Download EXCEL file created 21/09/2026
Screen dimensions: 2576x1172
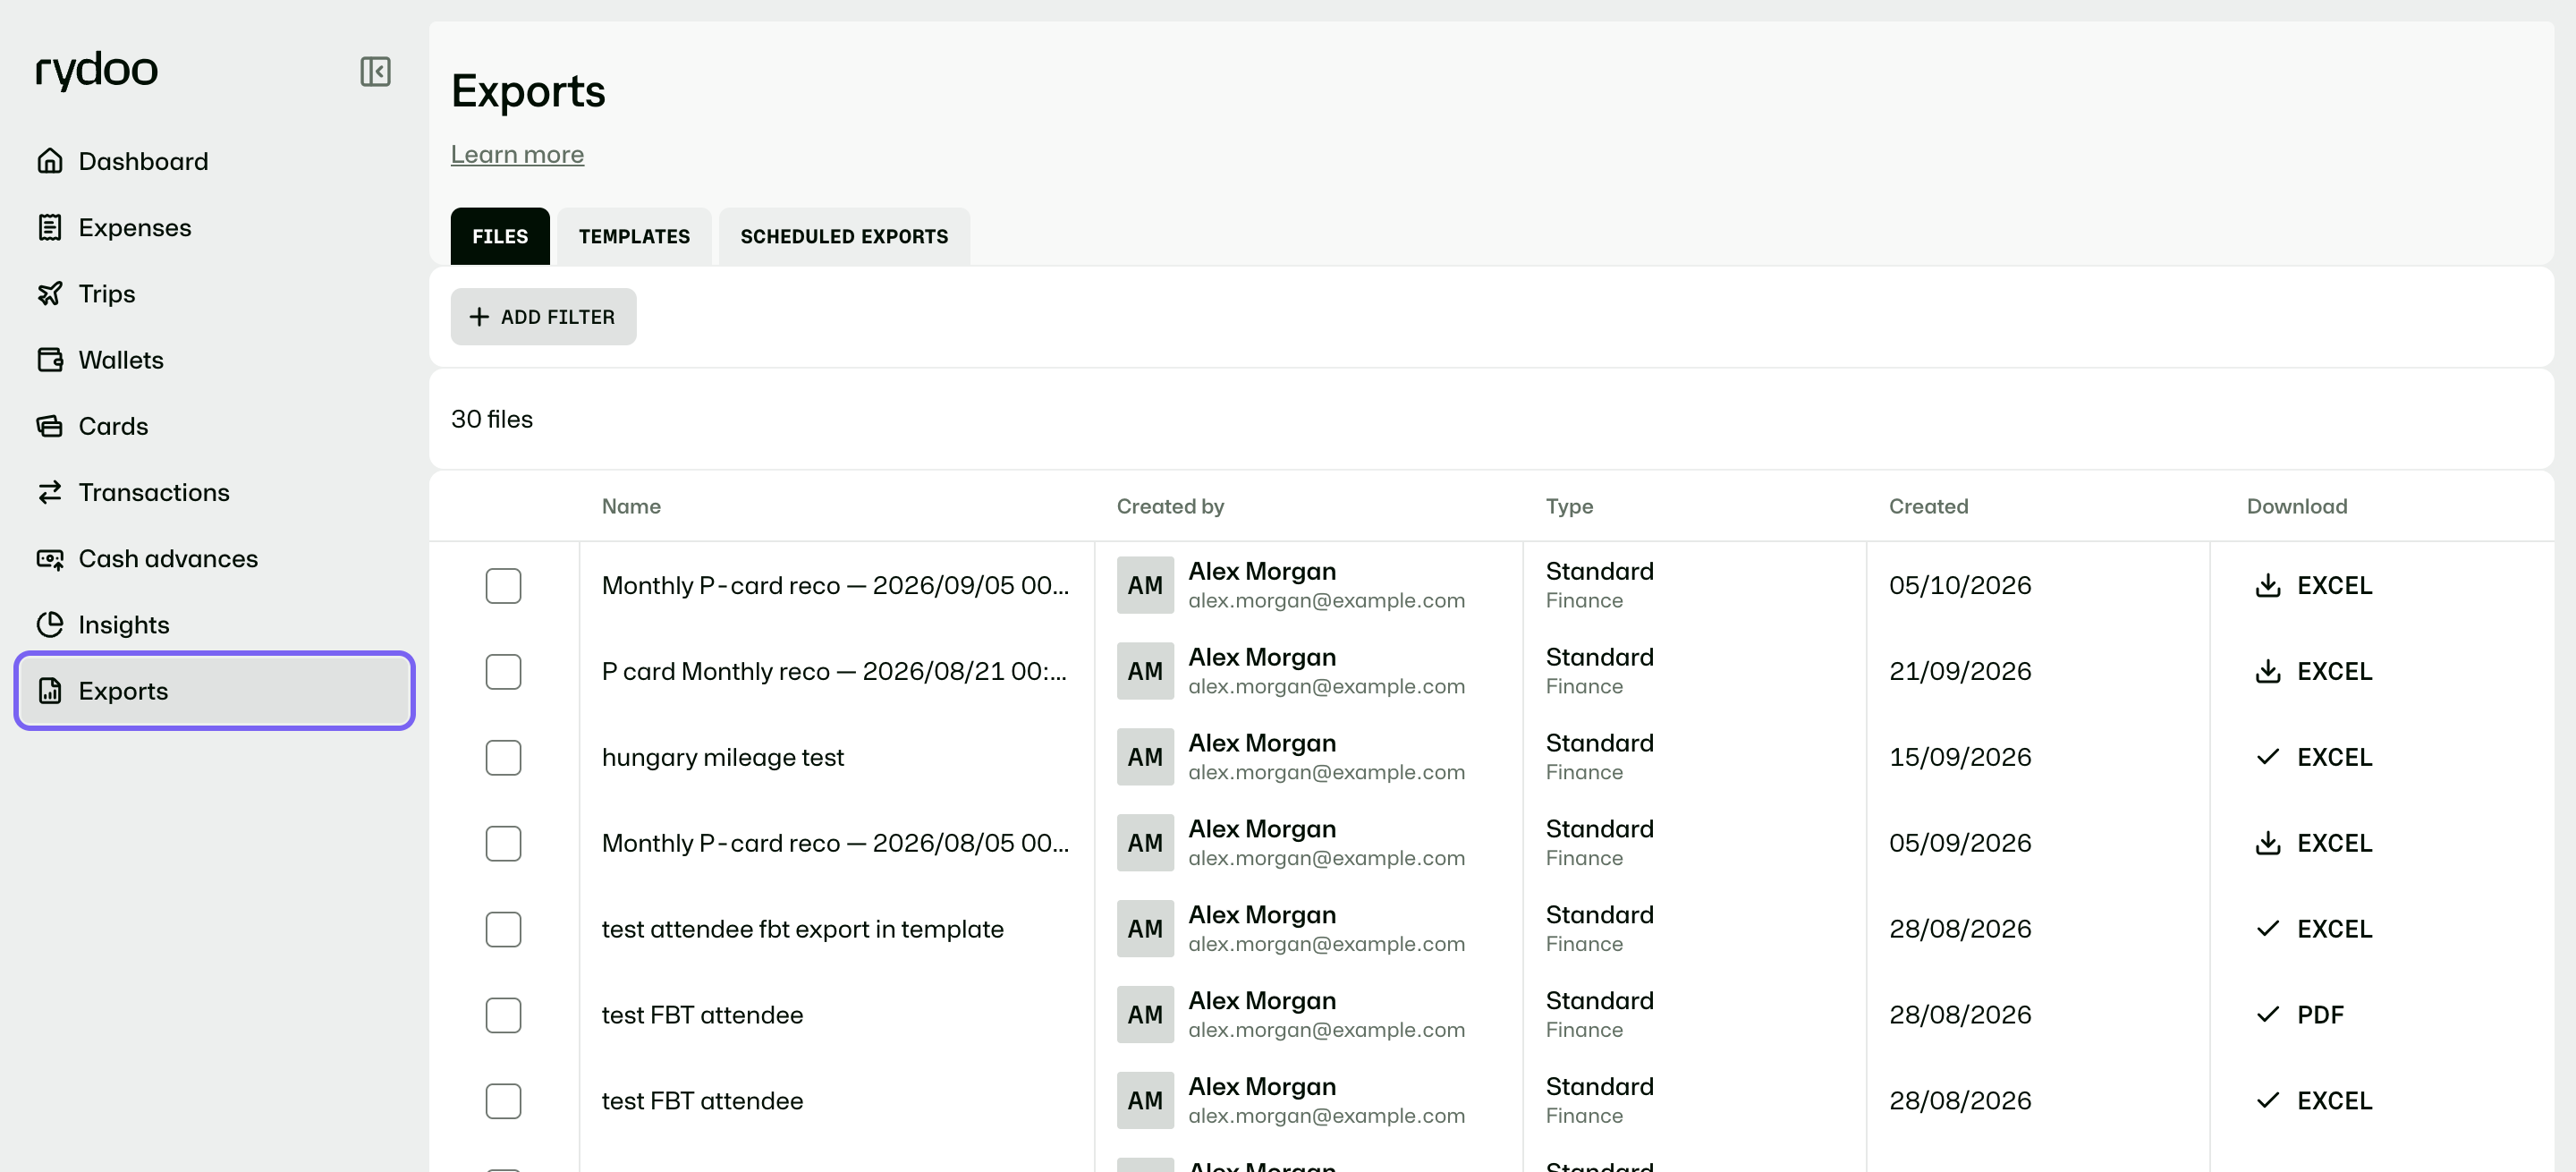coord(2313,671)
